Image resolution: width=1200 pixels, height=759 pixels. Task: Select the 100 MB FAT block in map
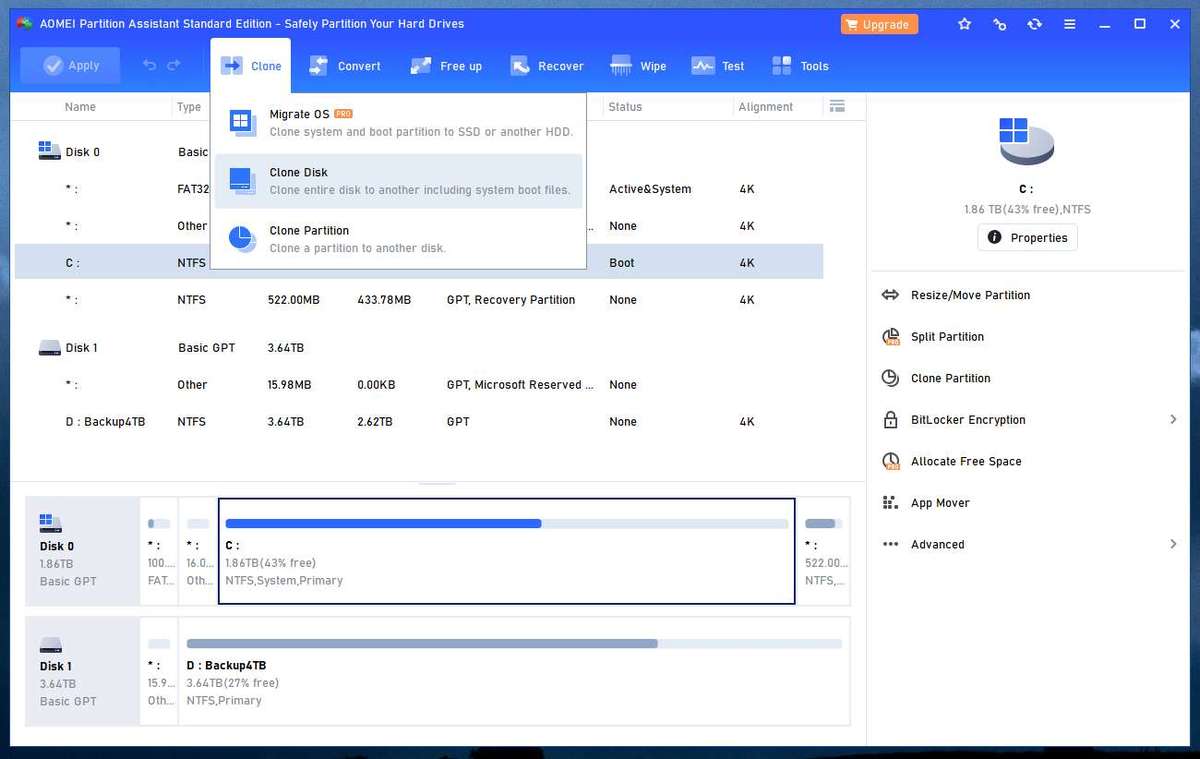tap(159, 551)
